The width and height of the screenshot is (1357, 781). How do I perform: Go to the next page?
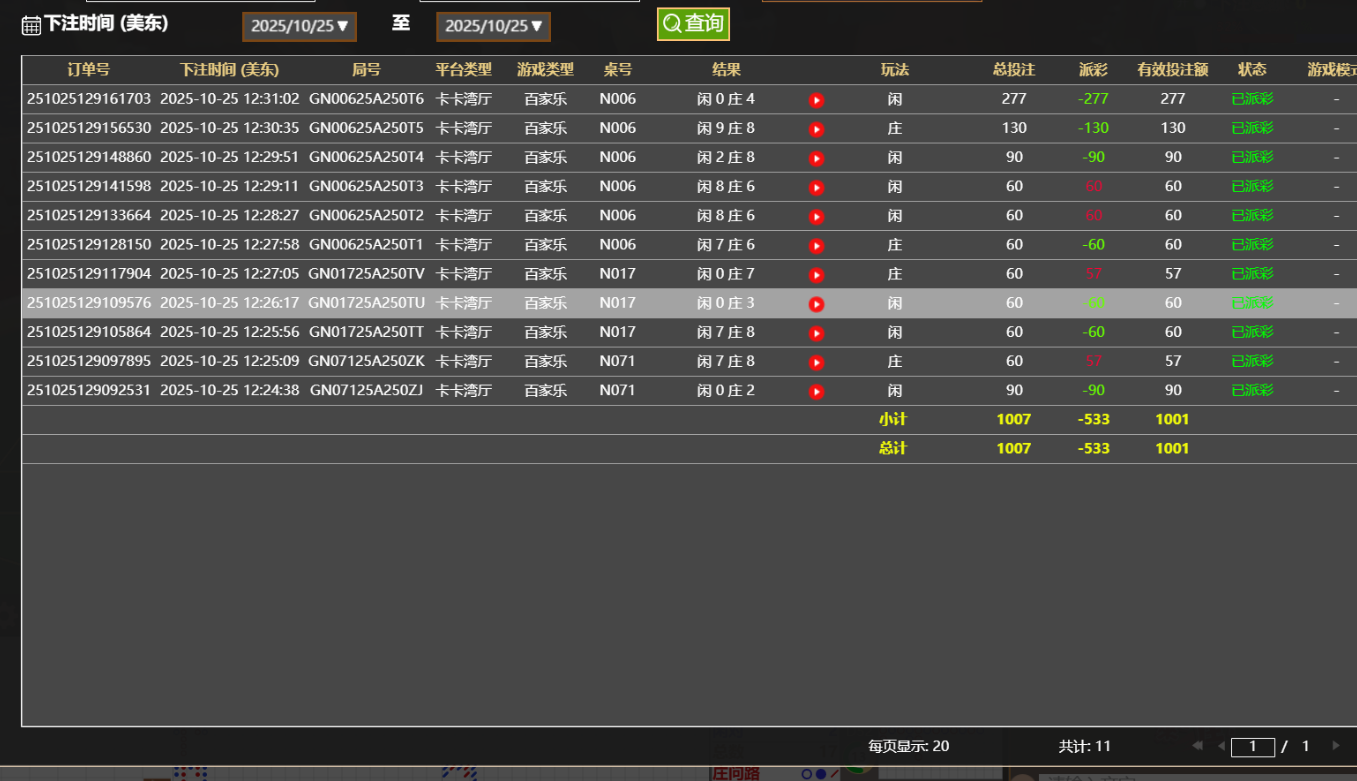tap(1335, 746)
